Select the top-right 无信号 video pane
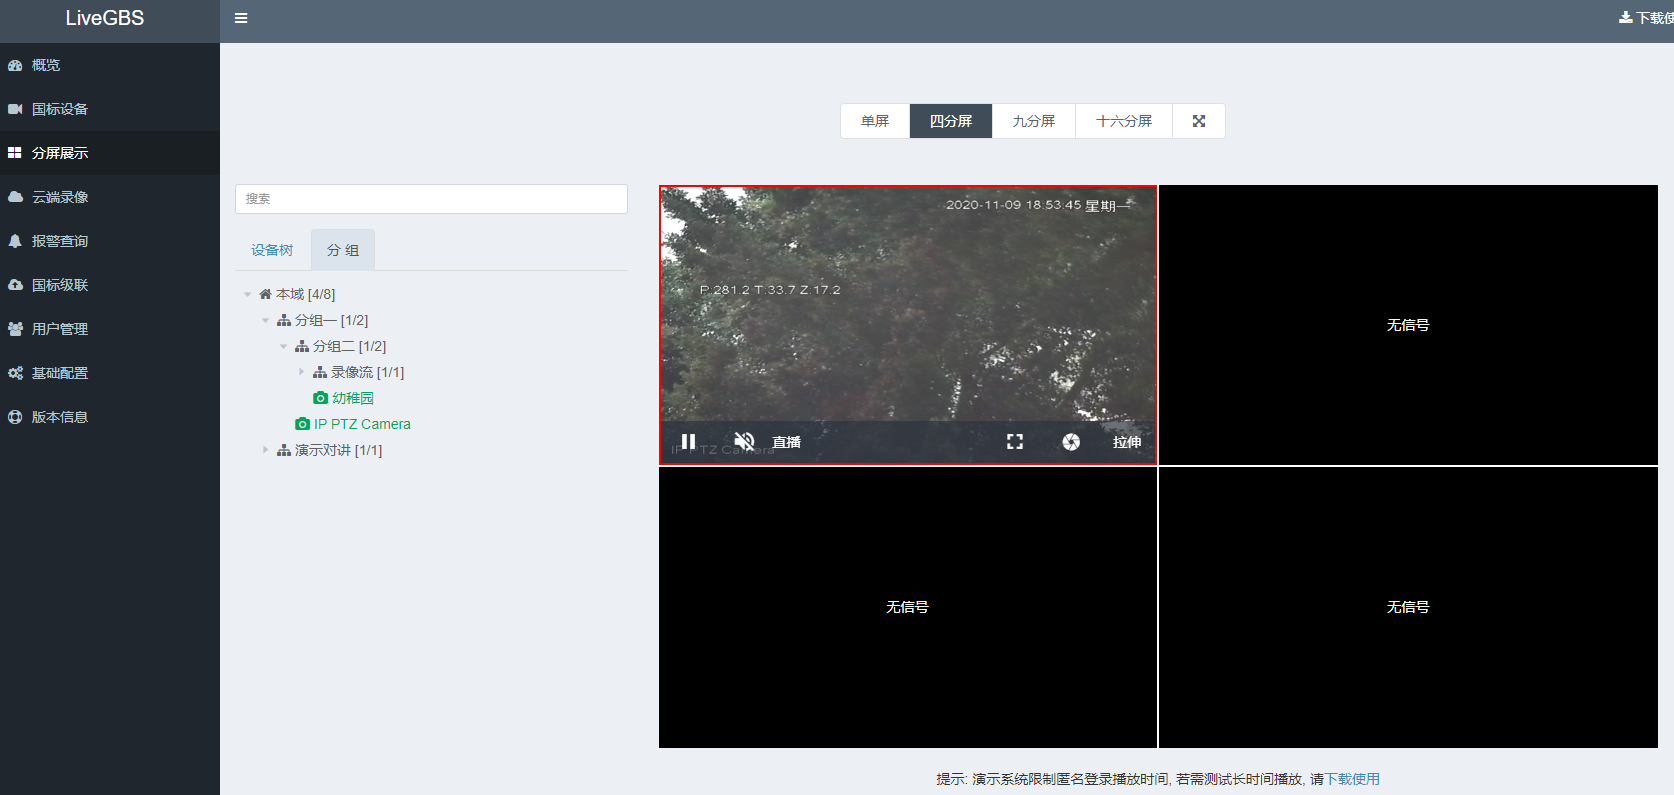The height and width of the screenshot is (795, 1674). point(1408,325)
